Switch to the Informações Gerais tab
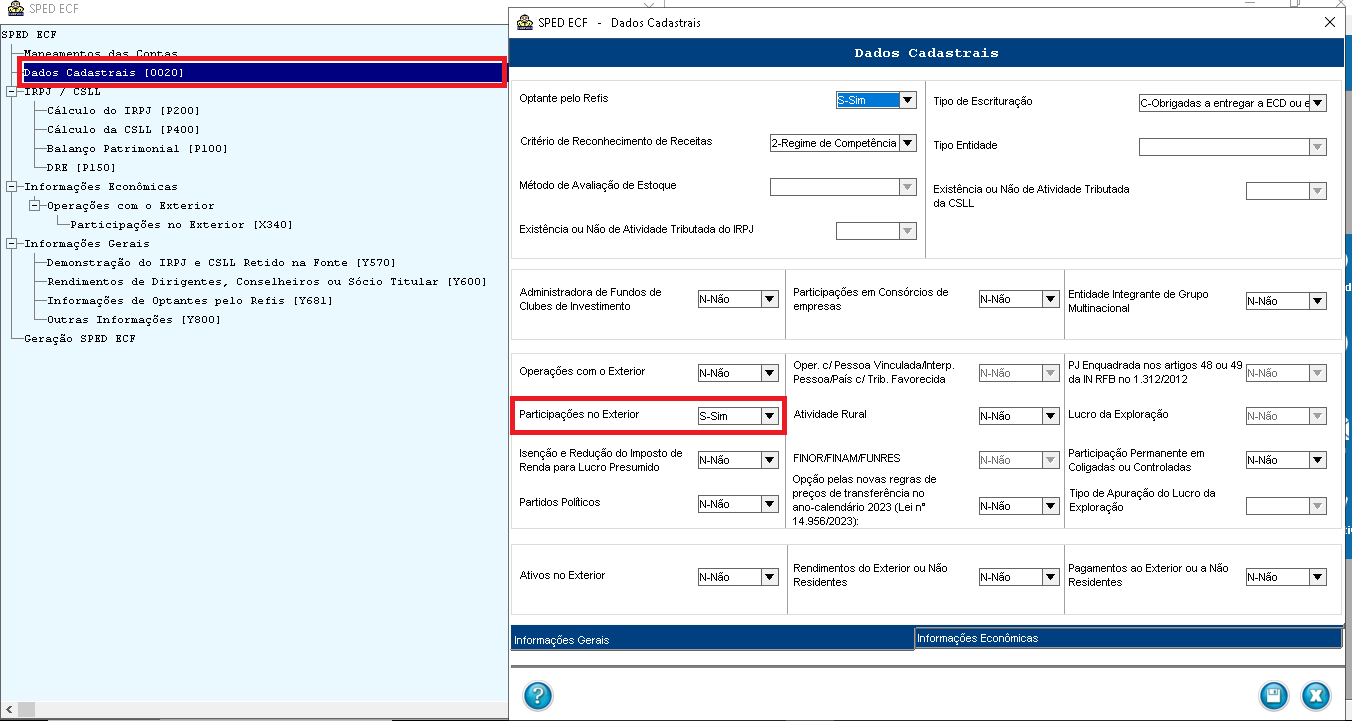Viewport: 1352px width, 721px height. tap(712, 640)
